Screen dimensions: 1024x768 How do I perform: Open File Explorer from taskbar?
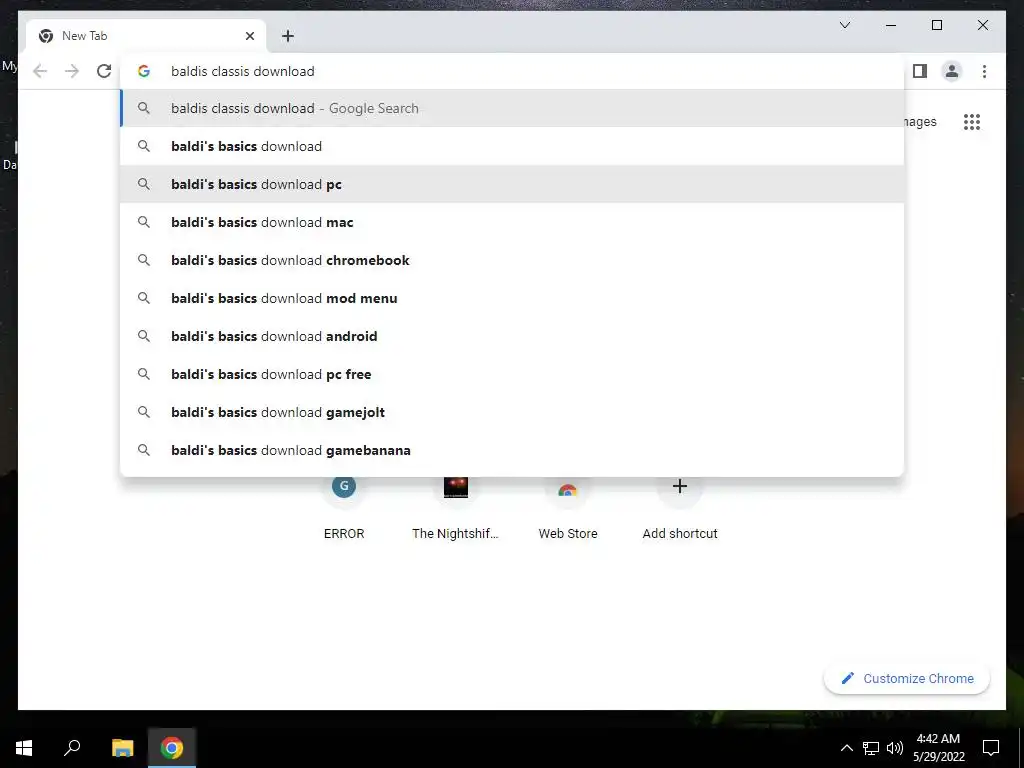(122, 748)
